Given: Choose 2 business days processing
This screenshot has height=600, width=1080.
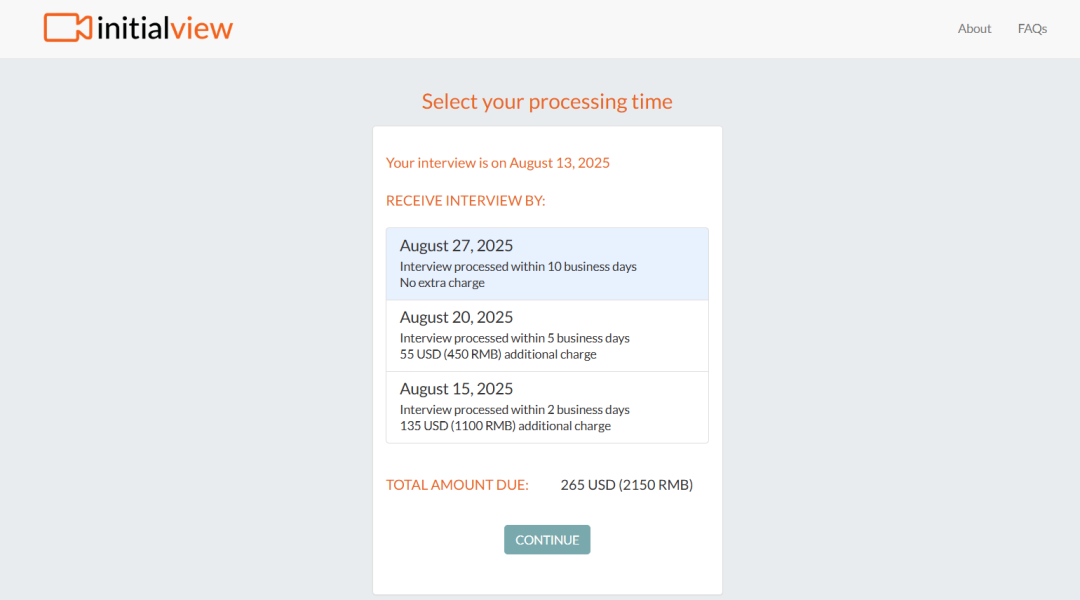Looking at the screenshot, I should [x=515, y=410].
